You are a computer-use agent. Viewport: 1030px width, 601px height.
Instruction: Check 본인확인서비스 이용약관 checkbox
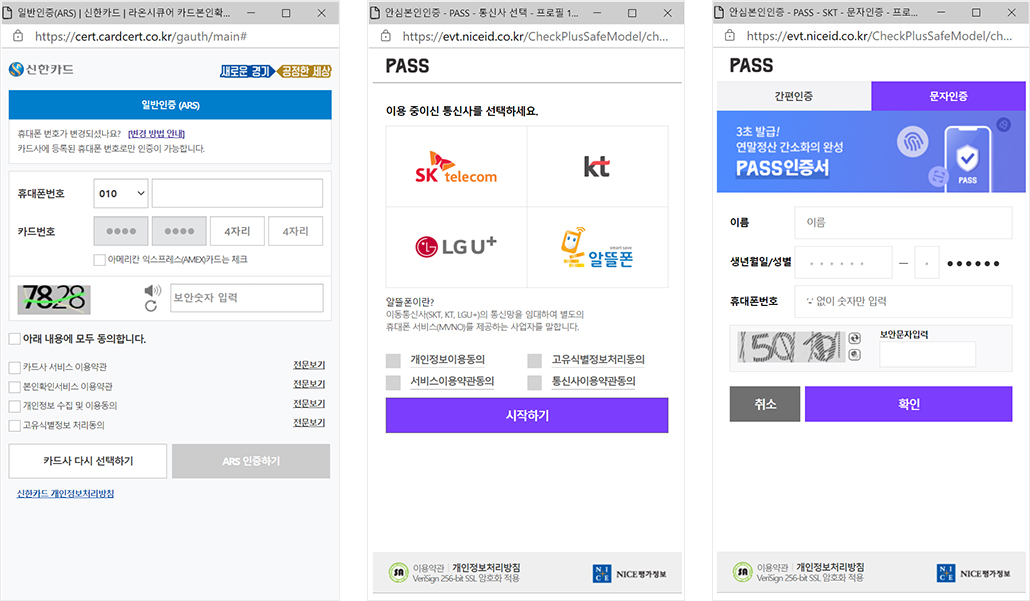point(14,387)
